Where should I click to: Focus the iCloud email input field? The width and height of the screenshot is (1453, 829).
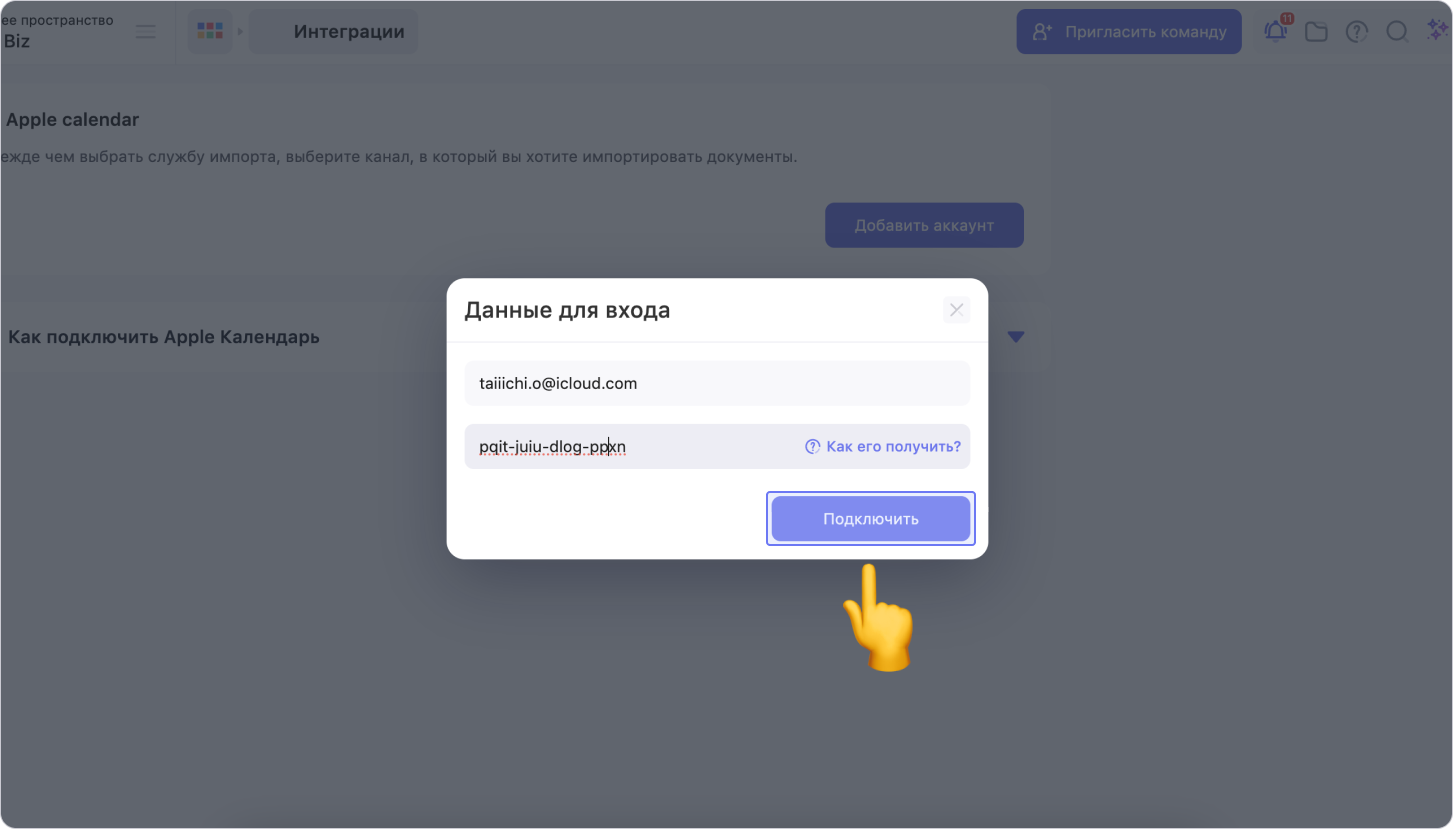click(717, 383)
